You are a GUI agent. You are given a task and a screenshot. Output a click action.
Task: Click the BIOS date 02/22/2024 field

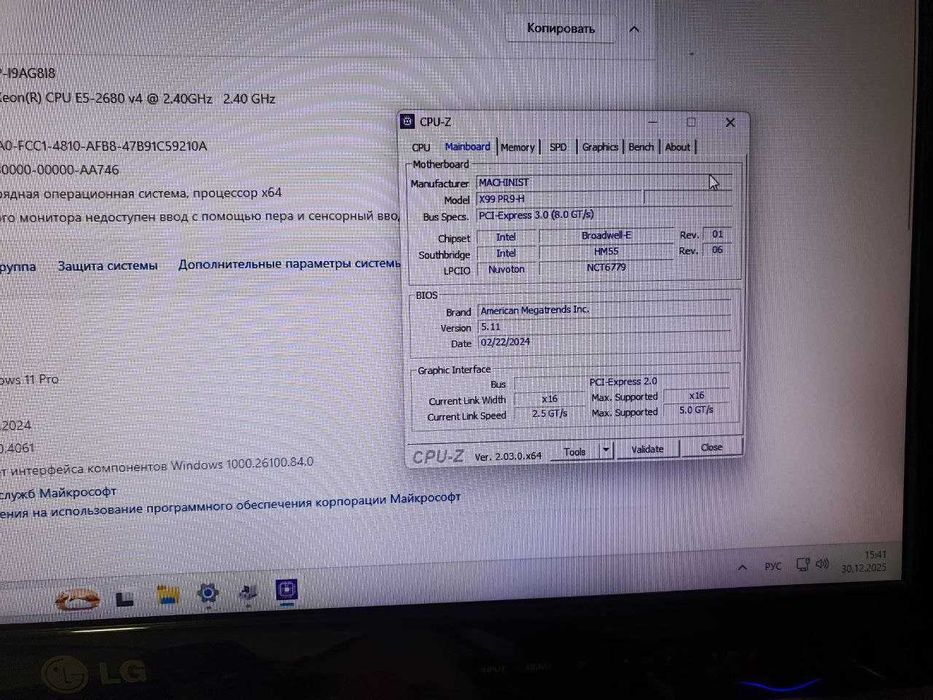tap(605, 342)
